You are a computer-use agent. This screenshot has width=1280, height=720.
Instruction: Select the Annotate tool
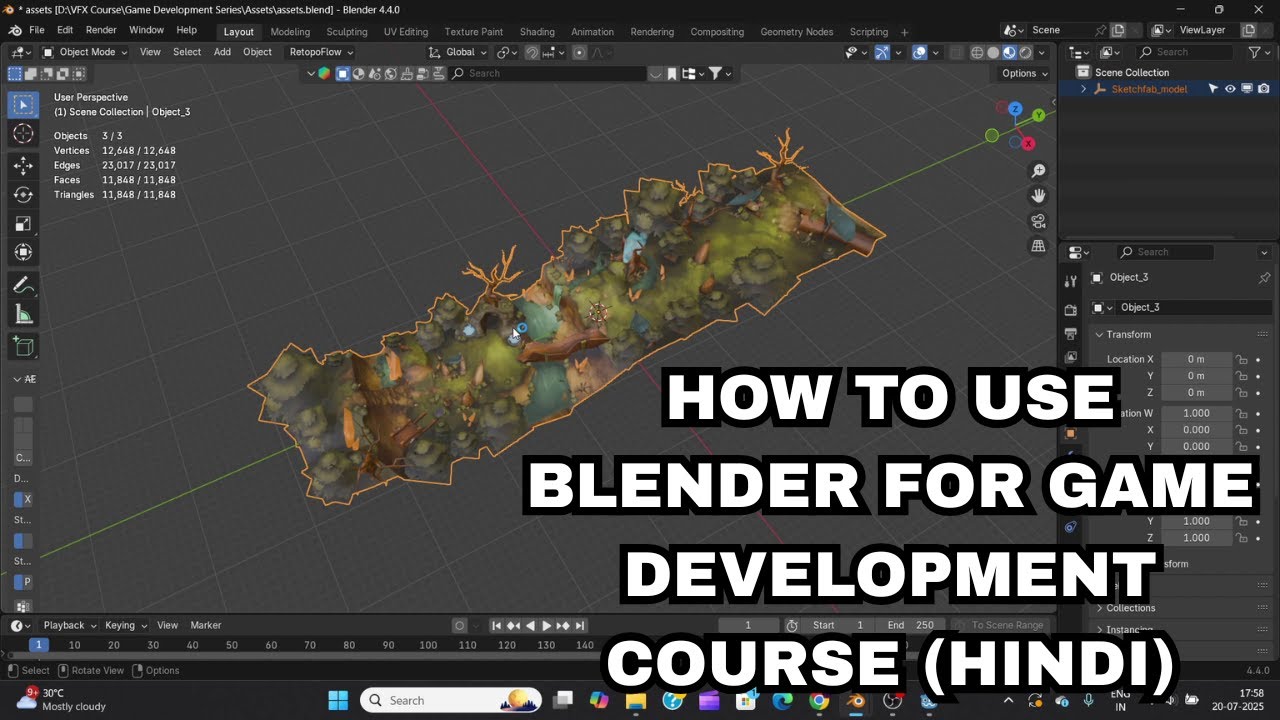coord(24,285)
